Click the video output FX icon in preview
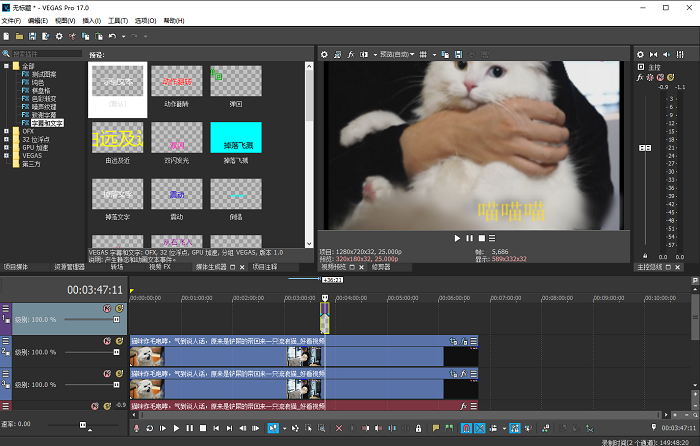 [351, 53]
